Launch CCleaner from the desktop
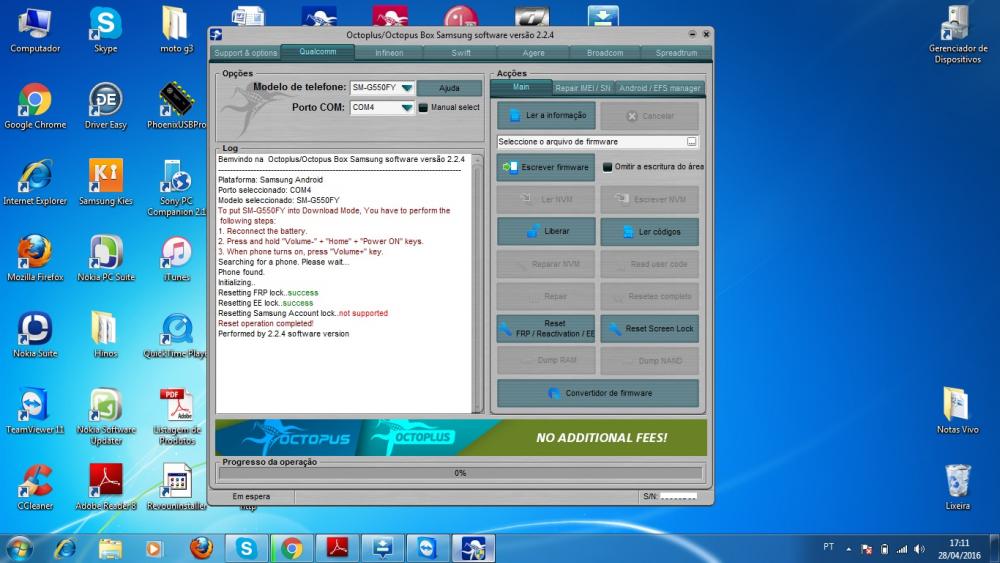1000x563 pixels. [x=35, y=488]
